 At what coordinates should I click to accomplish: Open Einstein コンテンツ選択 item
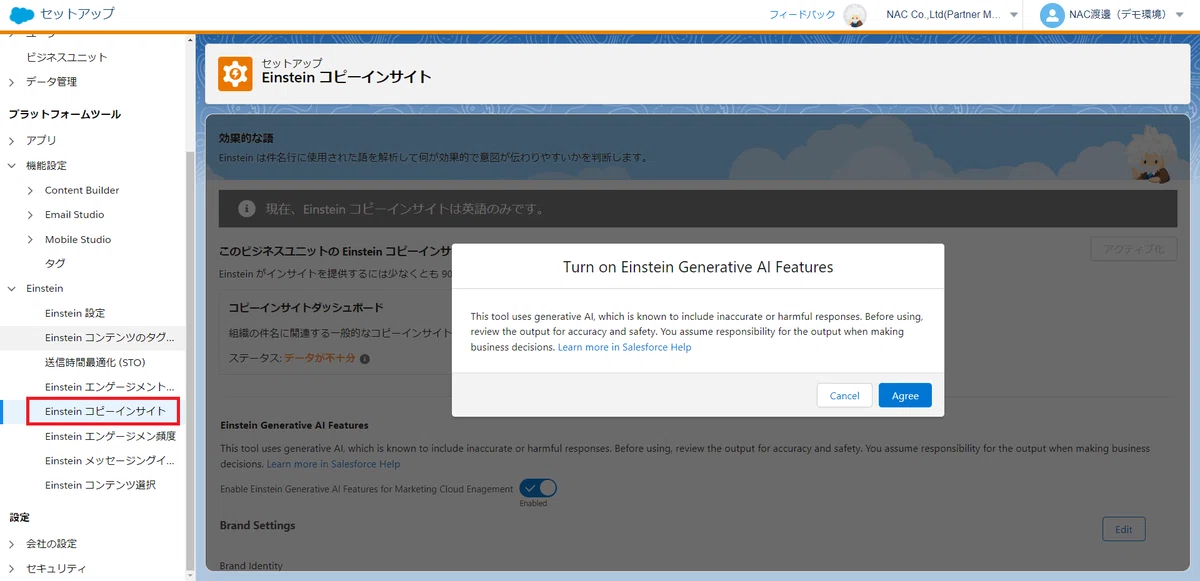click(100, 485)
